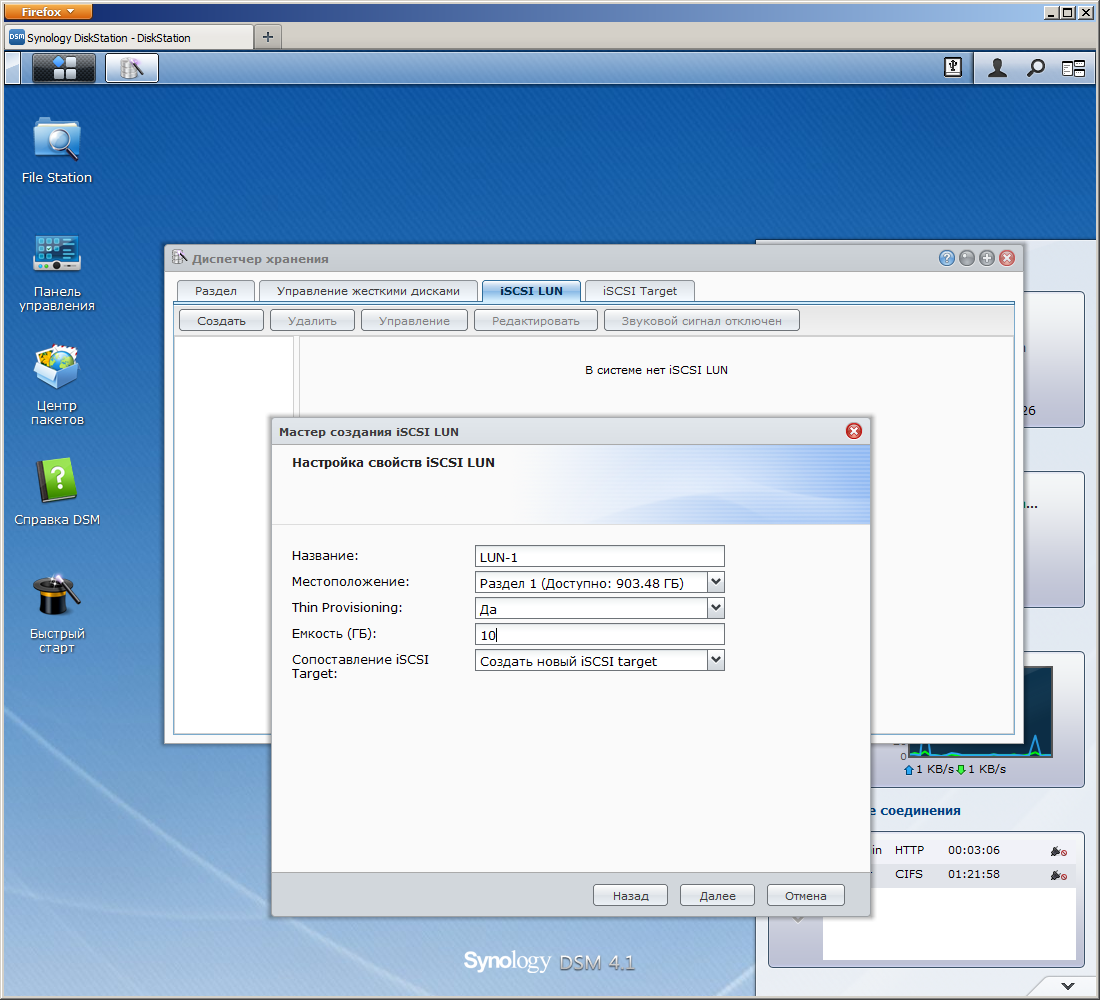Image resolution: width=1100 pixels, height=1000 pixels.
Task: Maximize the Storage Manager window
Action: point(987,258)
